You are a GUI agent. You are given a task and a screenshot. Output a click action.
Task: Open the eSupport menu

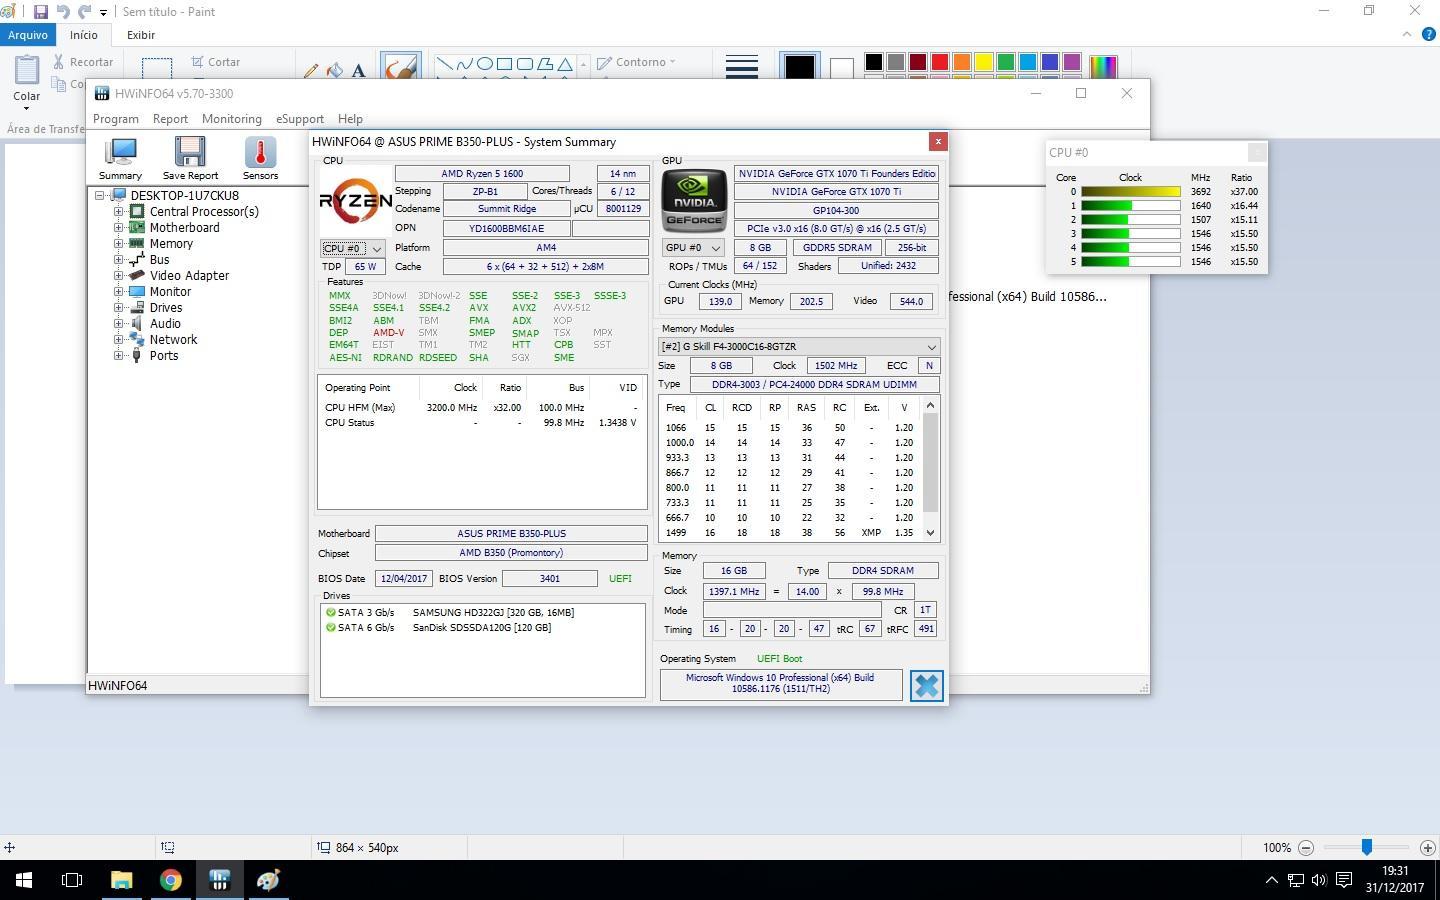pos(300,118)
